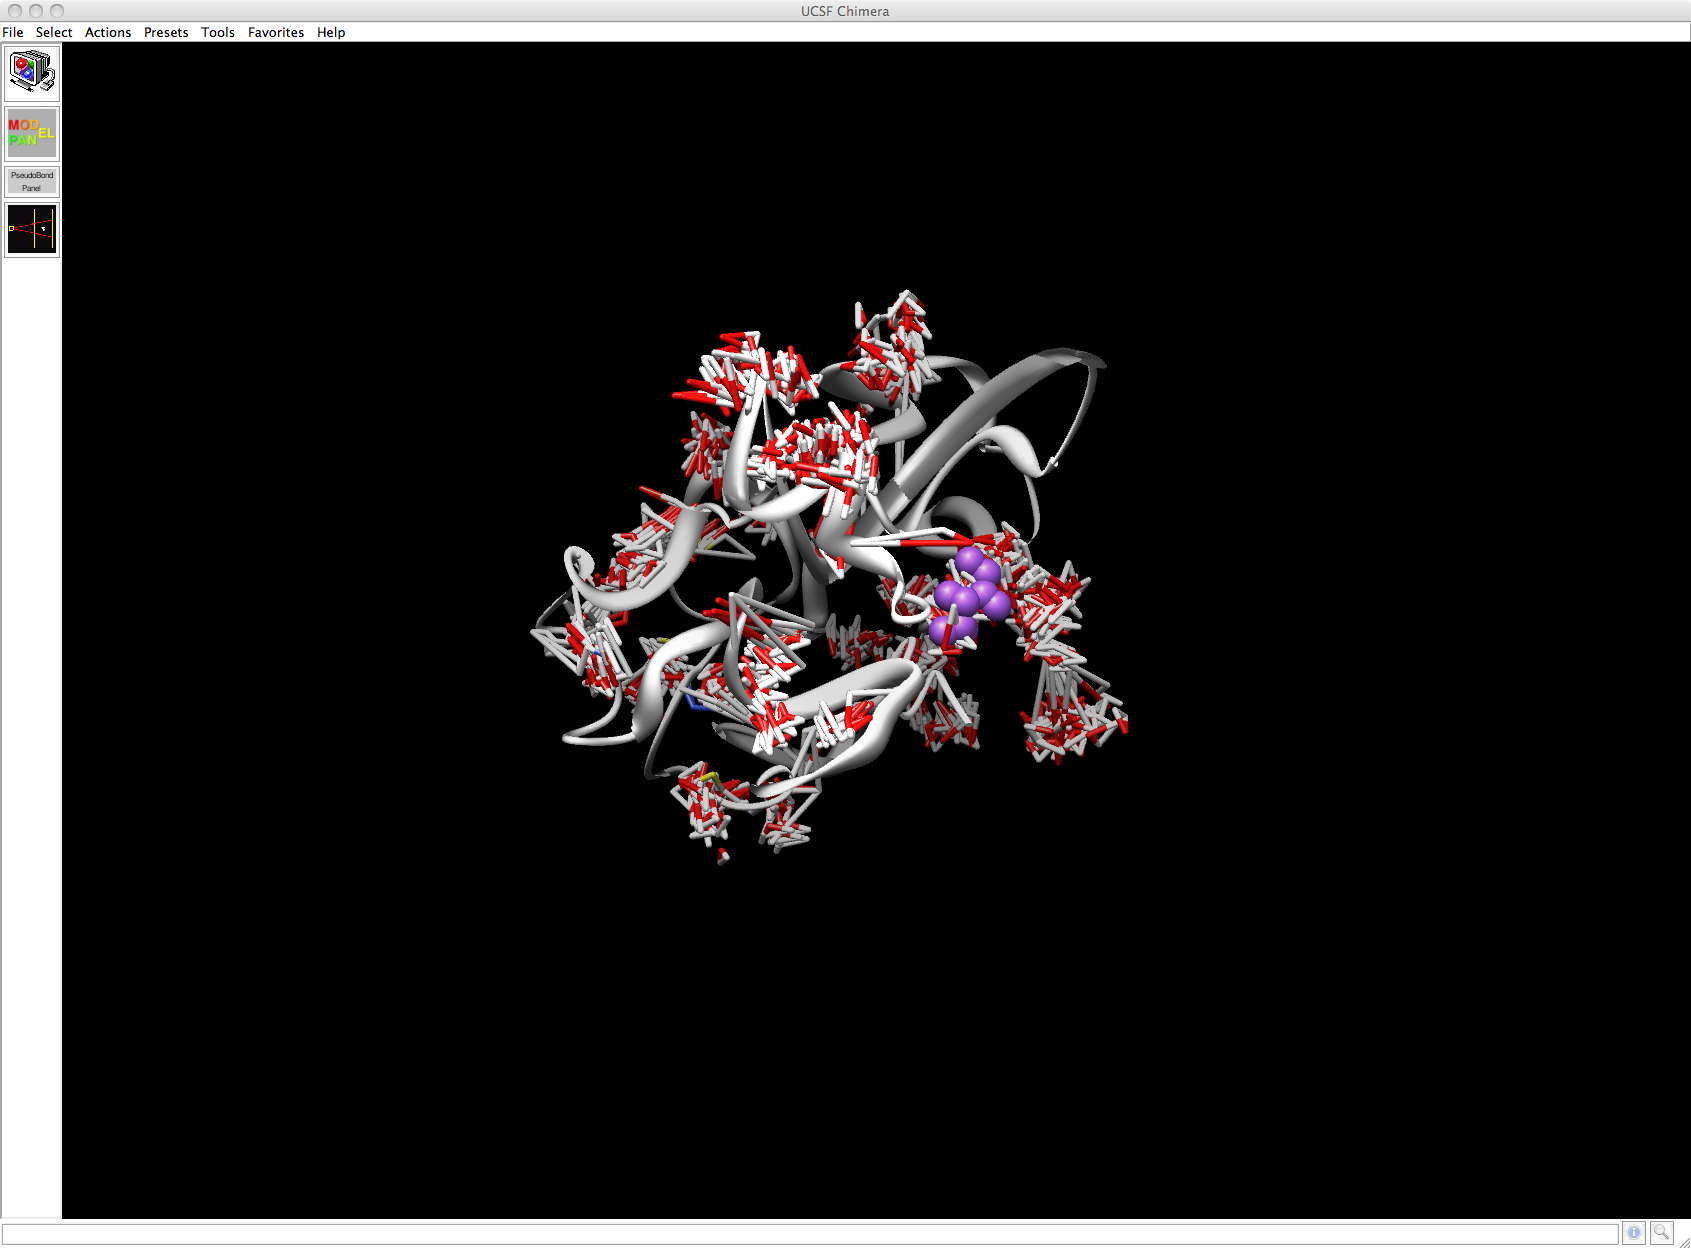Open the Tools menu
This screenshot has width=1691, height=1249.
point(218,32)
